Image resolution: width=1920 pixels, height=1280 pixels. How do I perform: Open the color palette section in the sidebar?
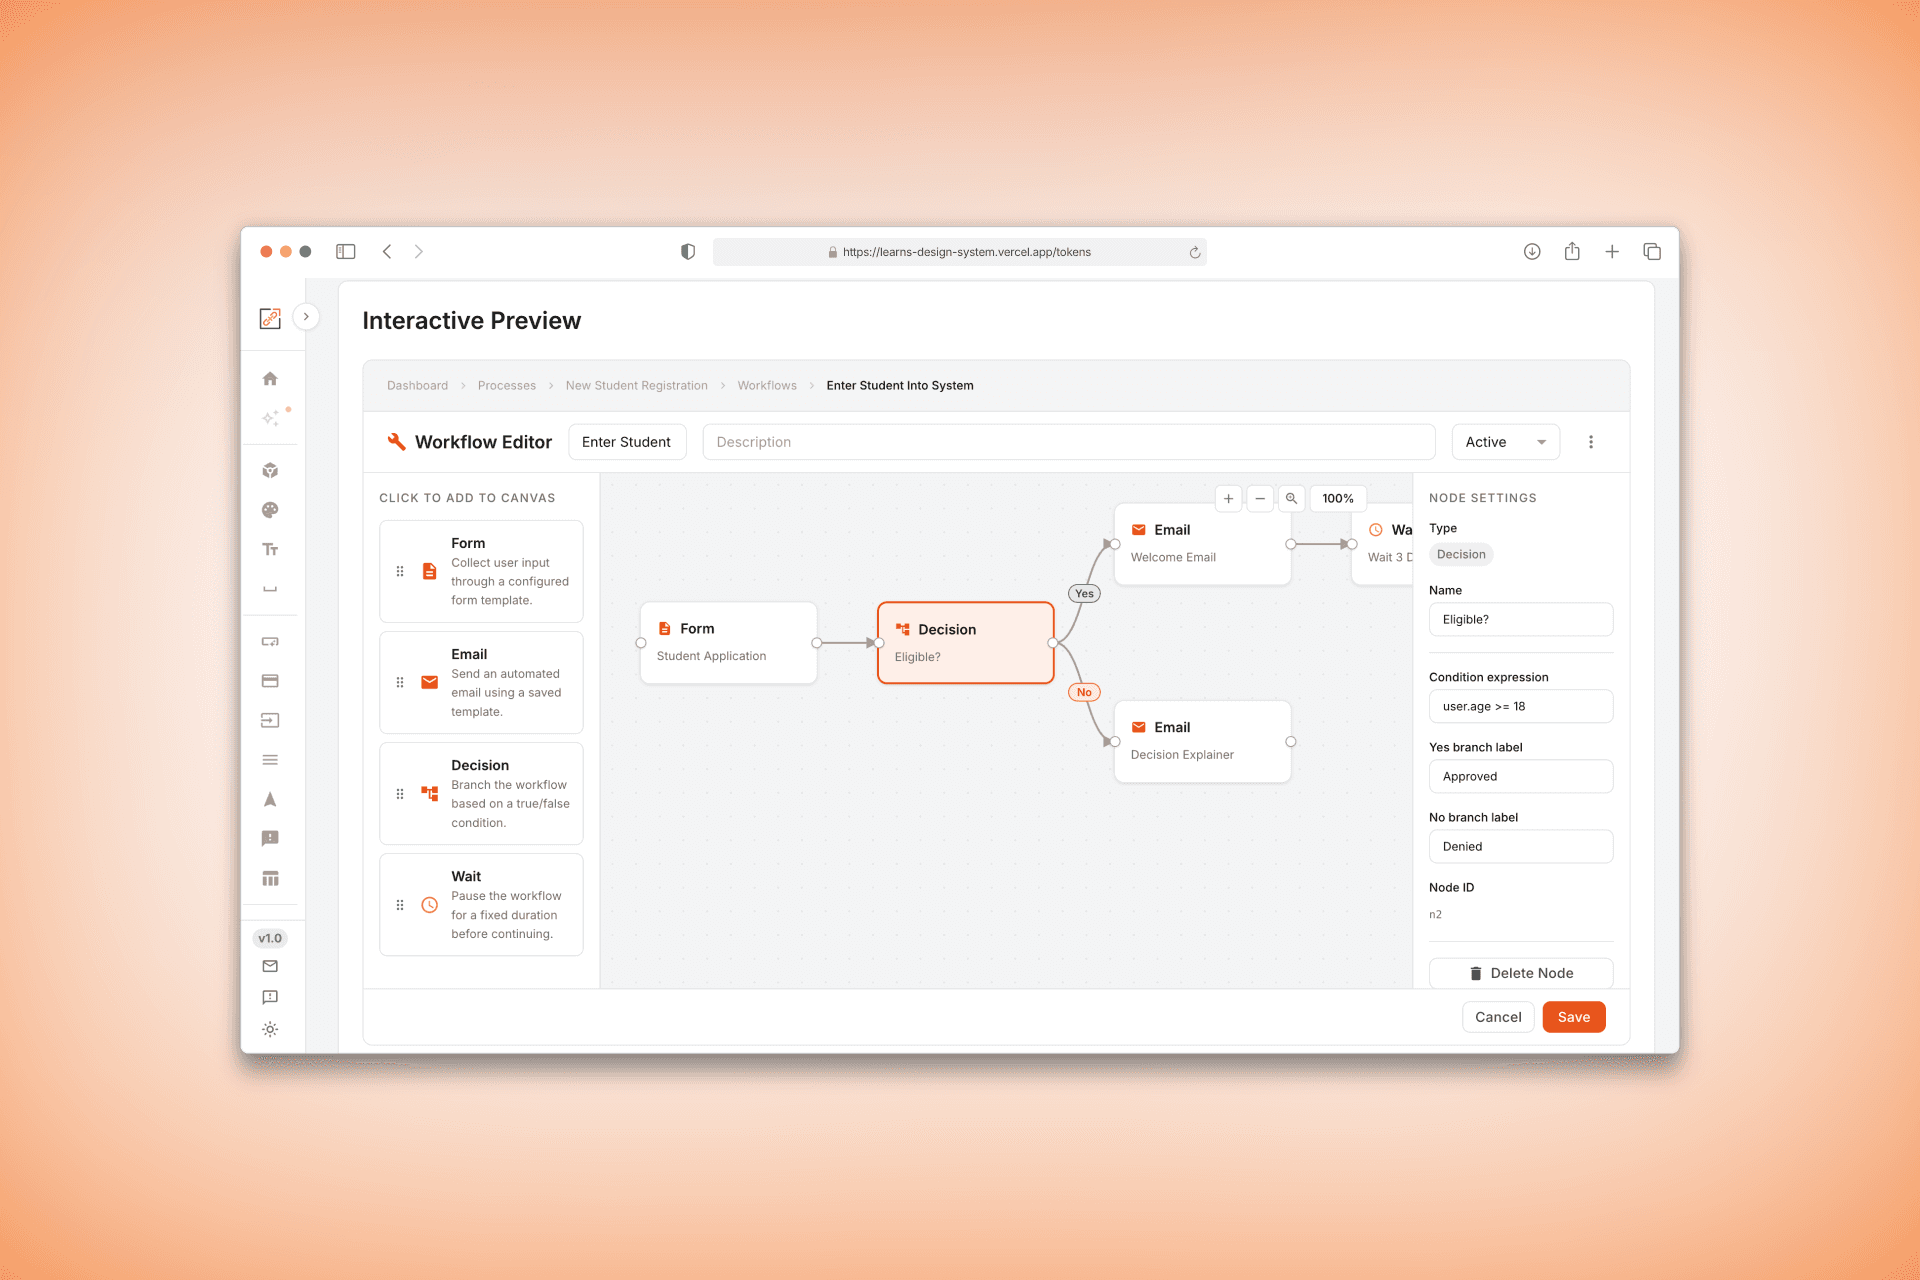pyautogui.click(x=270, y=510)
